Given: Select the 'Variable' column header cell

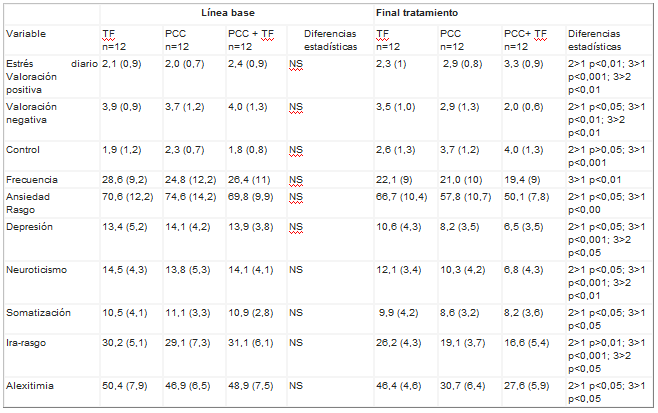Looking at the screenshot, I should click(26, 34).
